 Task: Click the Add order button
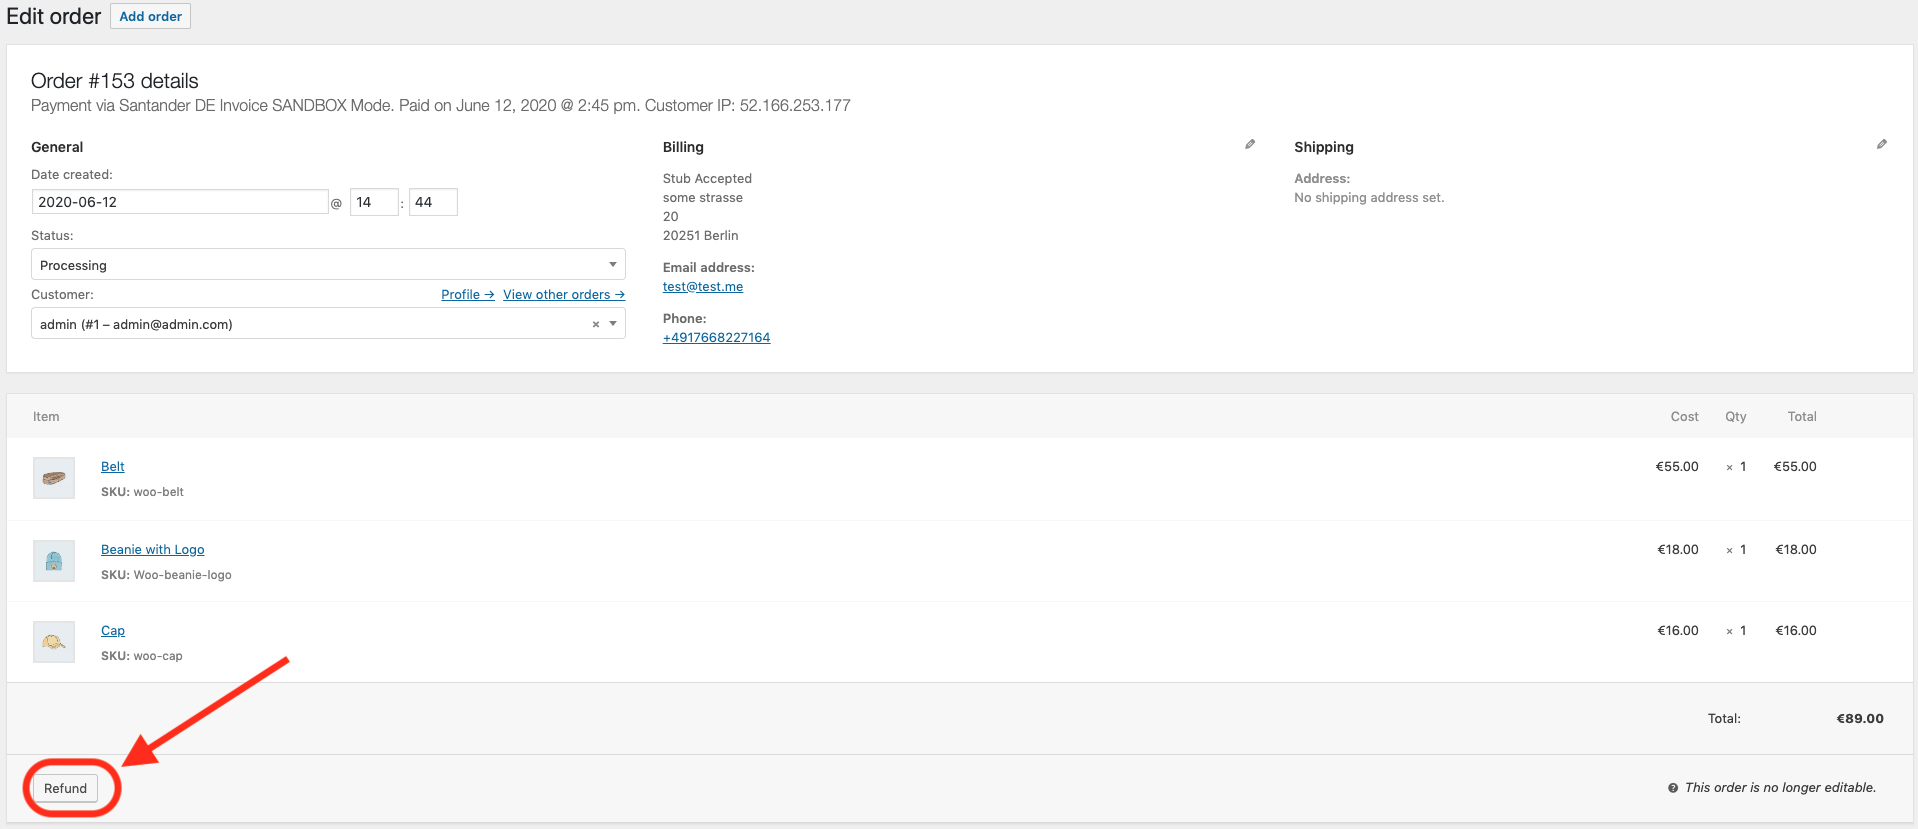click(x=151, y=16)
